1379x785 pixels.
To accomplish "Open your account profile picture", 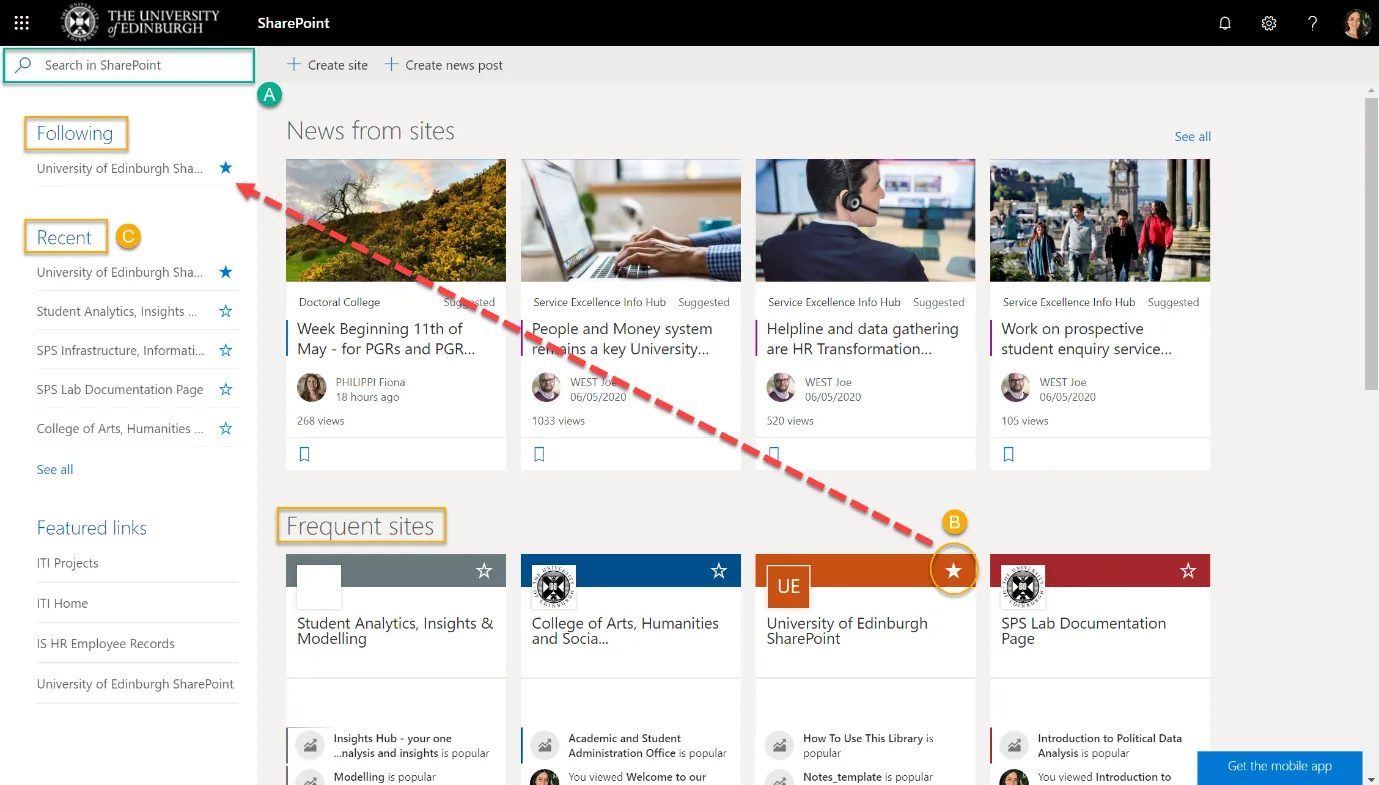I will click(1356, 22).
